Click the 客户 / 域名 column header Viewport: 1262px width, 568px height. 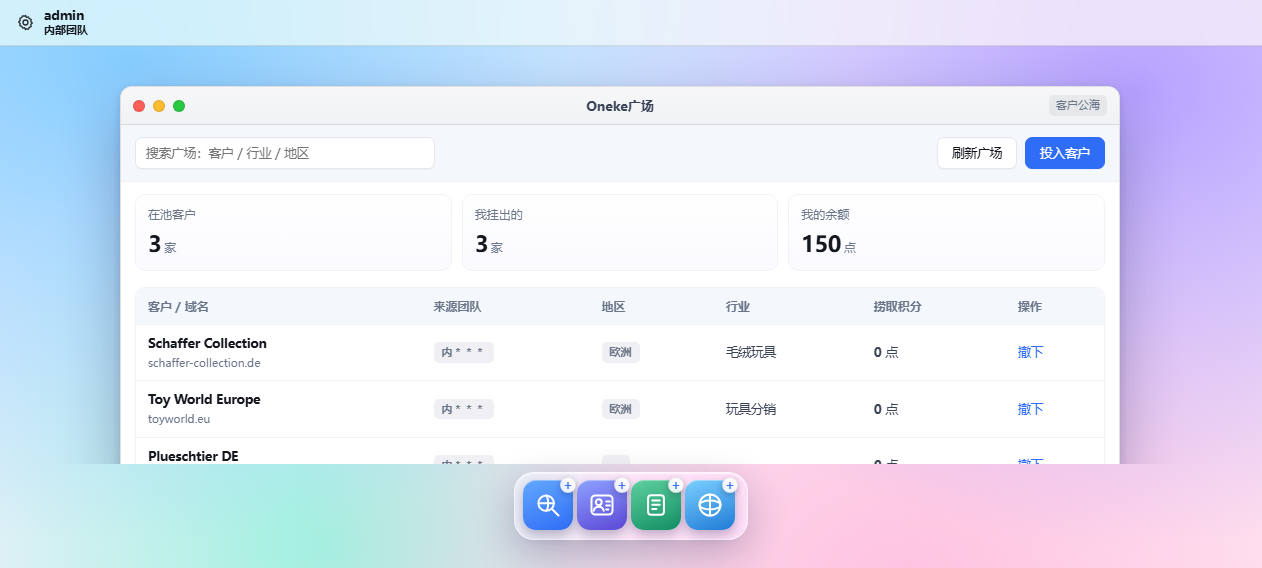coord(178,307)
